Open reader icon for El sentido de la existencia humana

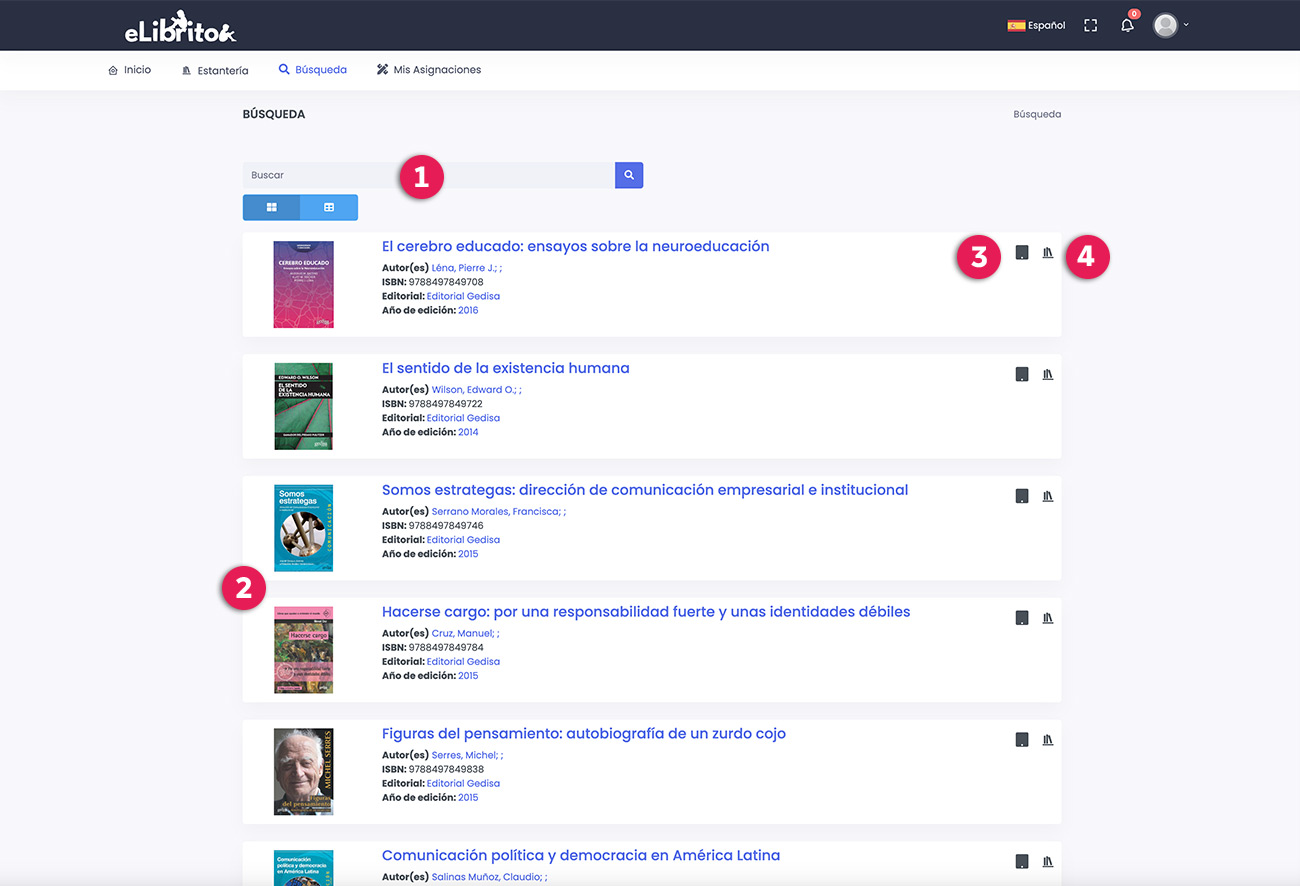(1022, 374)
